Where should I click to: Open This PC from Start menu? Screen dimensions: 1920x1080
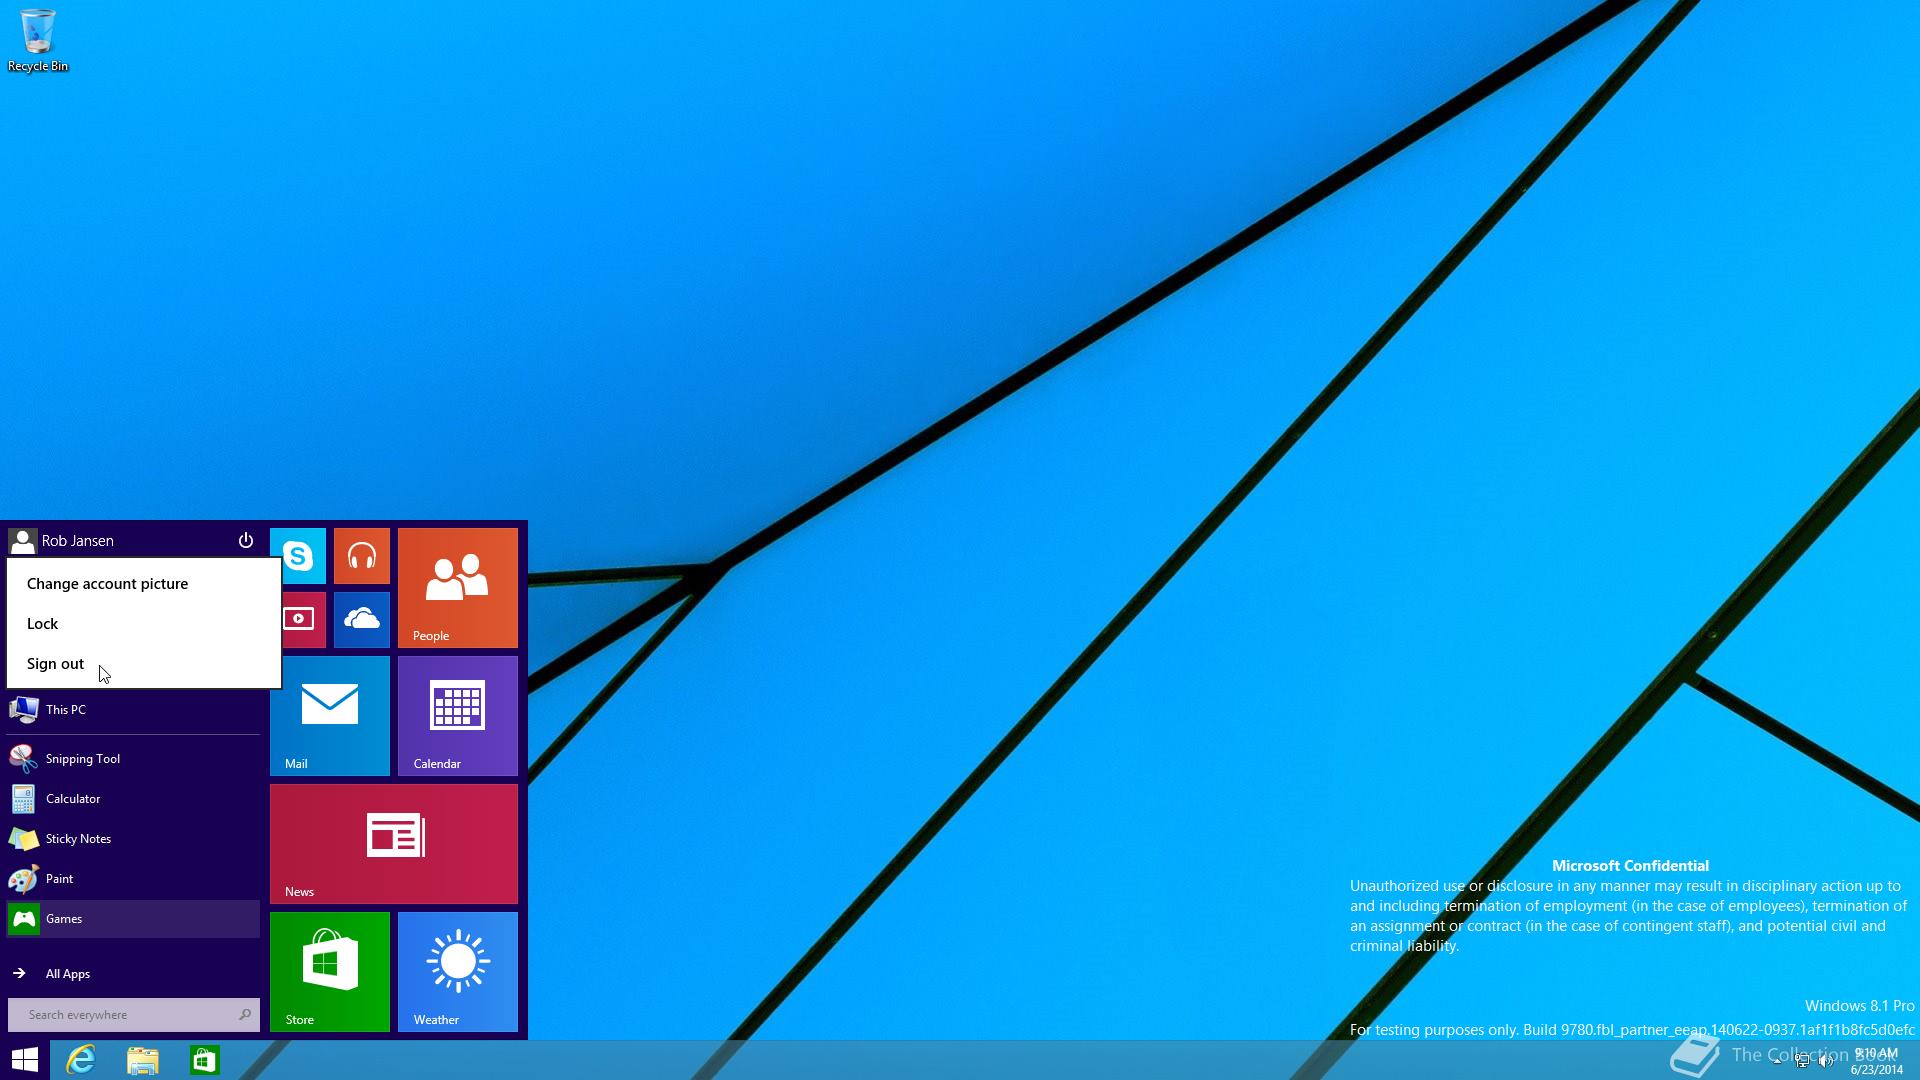click(x=134, y=710)
